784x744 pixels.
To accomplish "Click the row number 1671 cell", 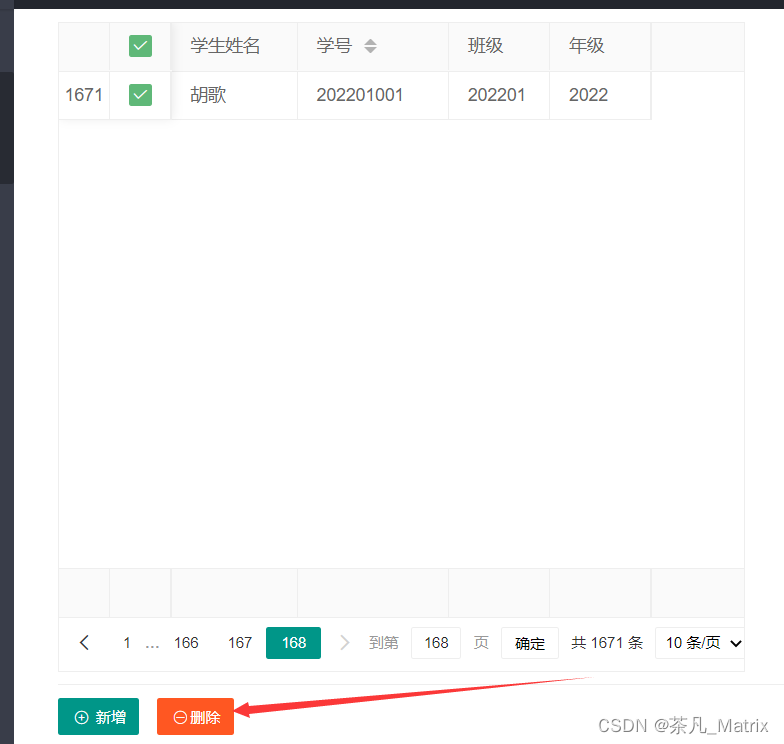I will point(84,95).
